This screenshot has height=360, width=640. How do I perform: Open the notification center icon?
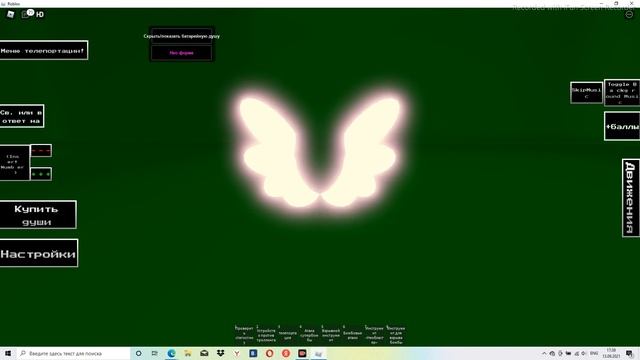630,353
